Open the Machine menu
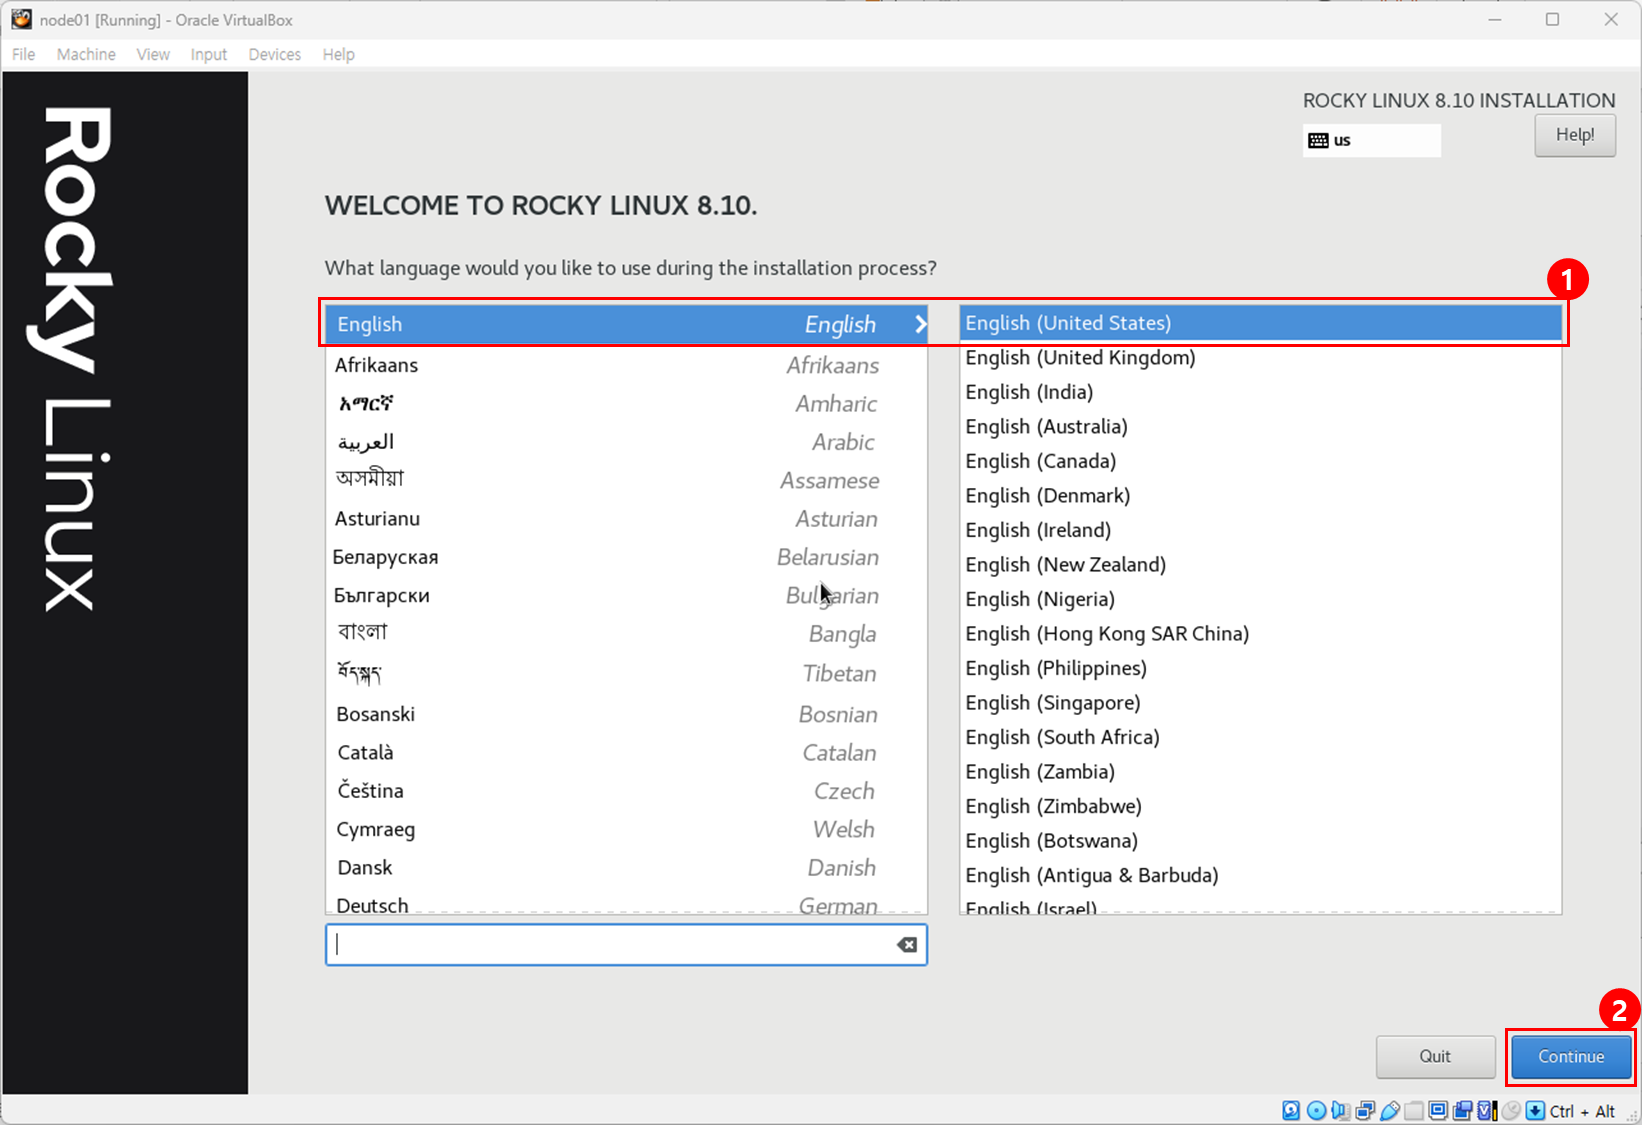 pos(86,54)
